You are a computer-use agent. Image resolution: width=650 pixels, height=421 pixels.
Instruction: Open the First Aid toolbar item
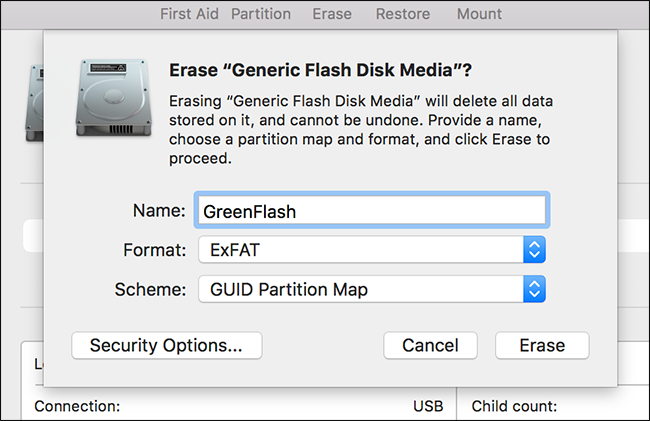[x=189, y=14]
